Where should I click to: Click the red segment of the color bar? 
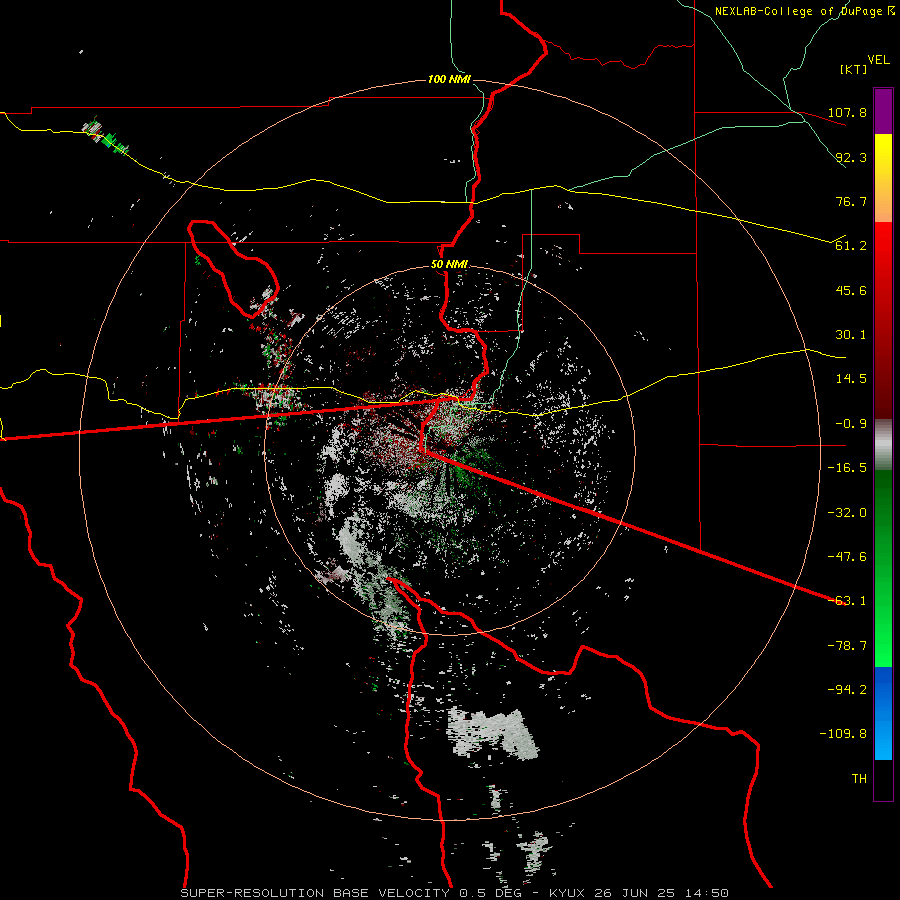pos(883,320)
